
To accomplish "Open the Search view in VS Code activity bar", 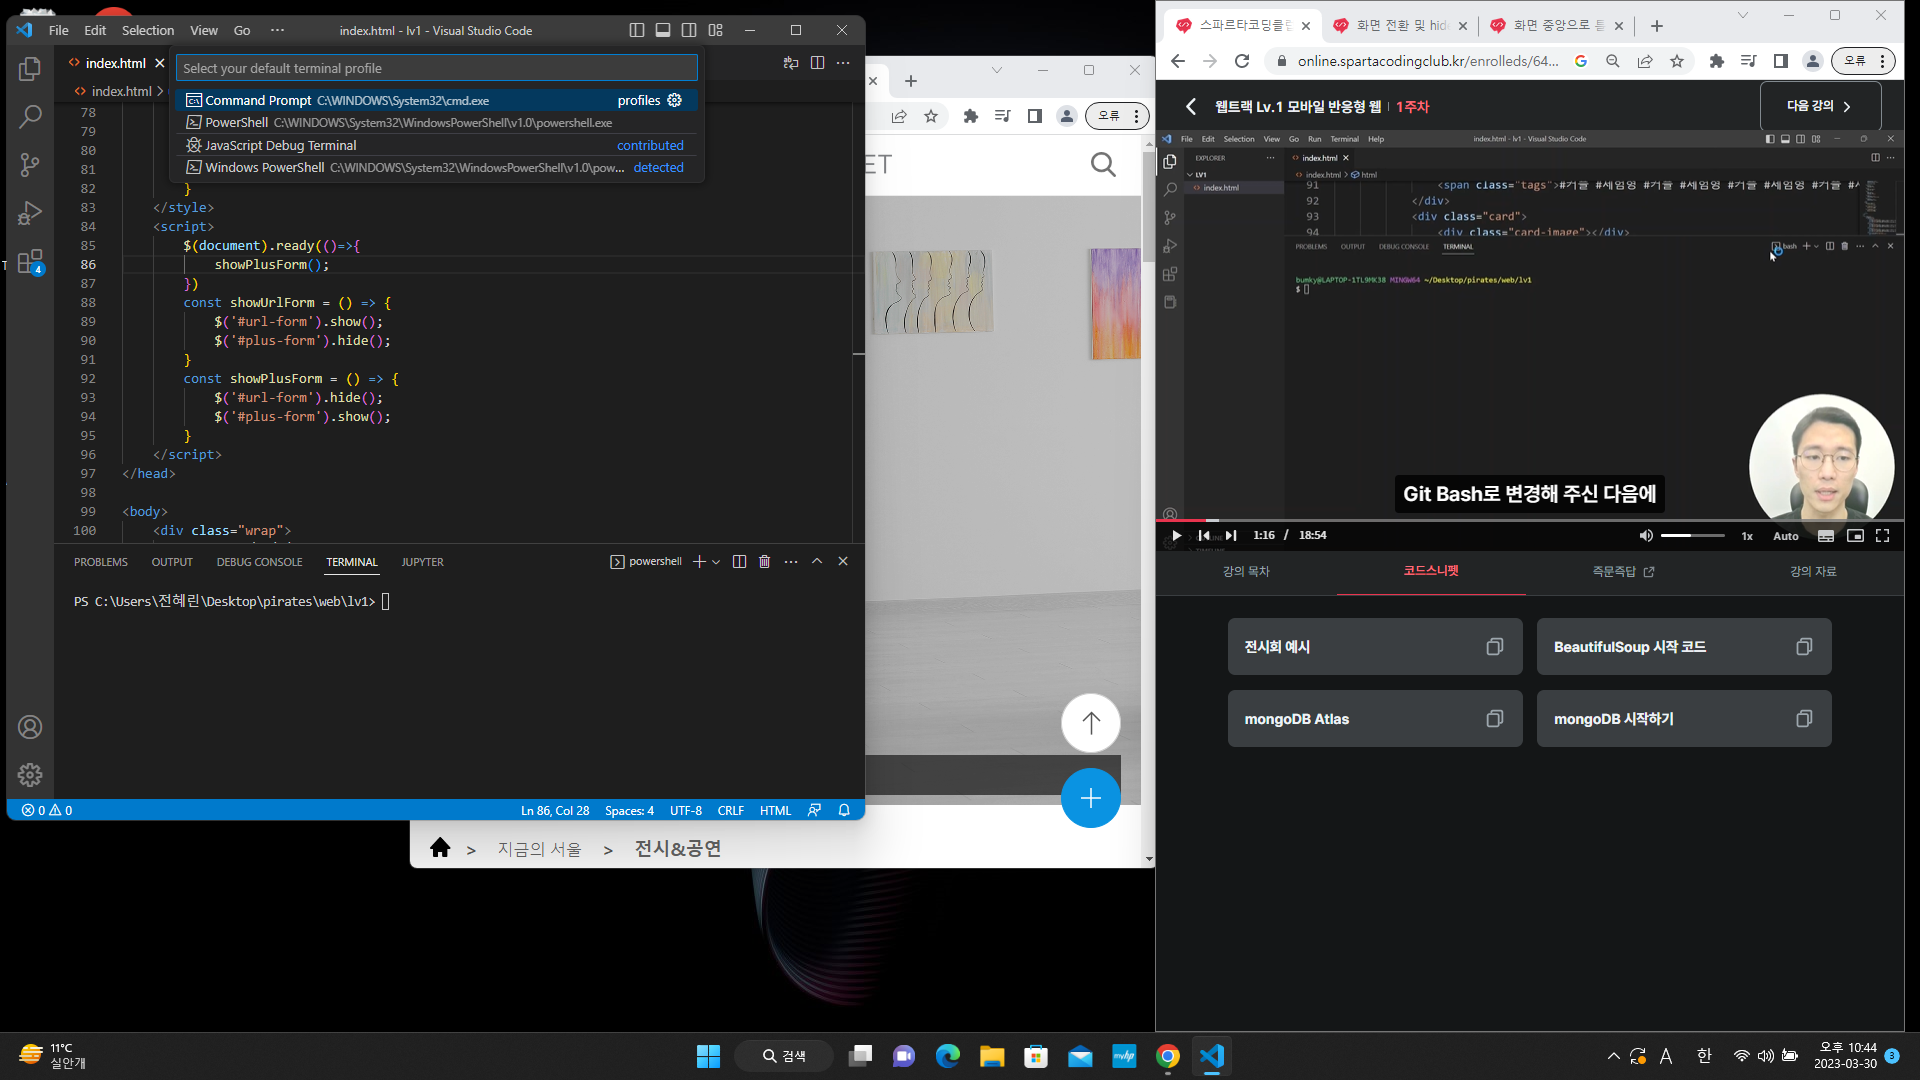I will [30, 116].
